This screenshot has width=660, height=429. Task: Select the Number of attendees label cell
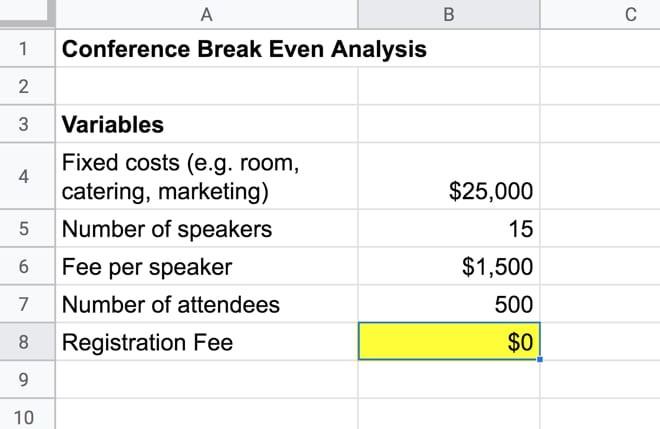[x=206, y=305]
